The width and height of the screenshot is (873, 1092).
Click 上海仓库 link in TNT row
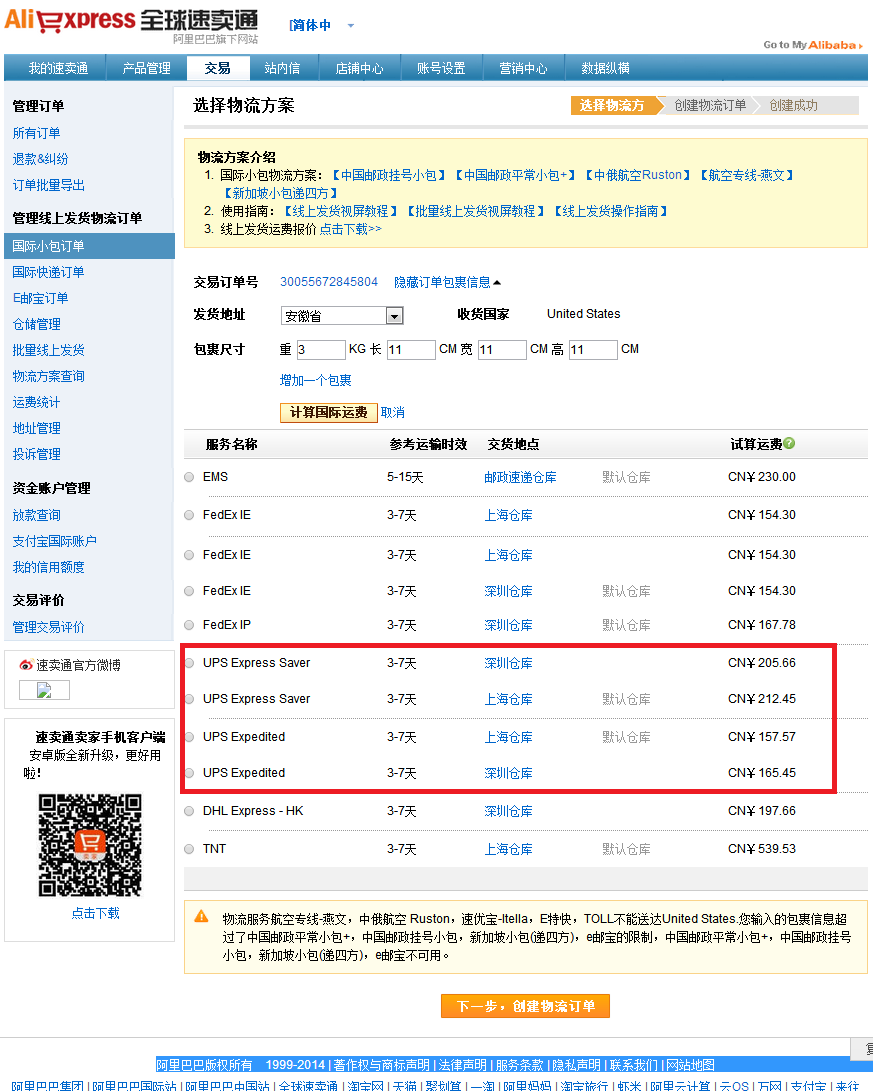click(508, 850)
